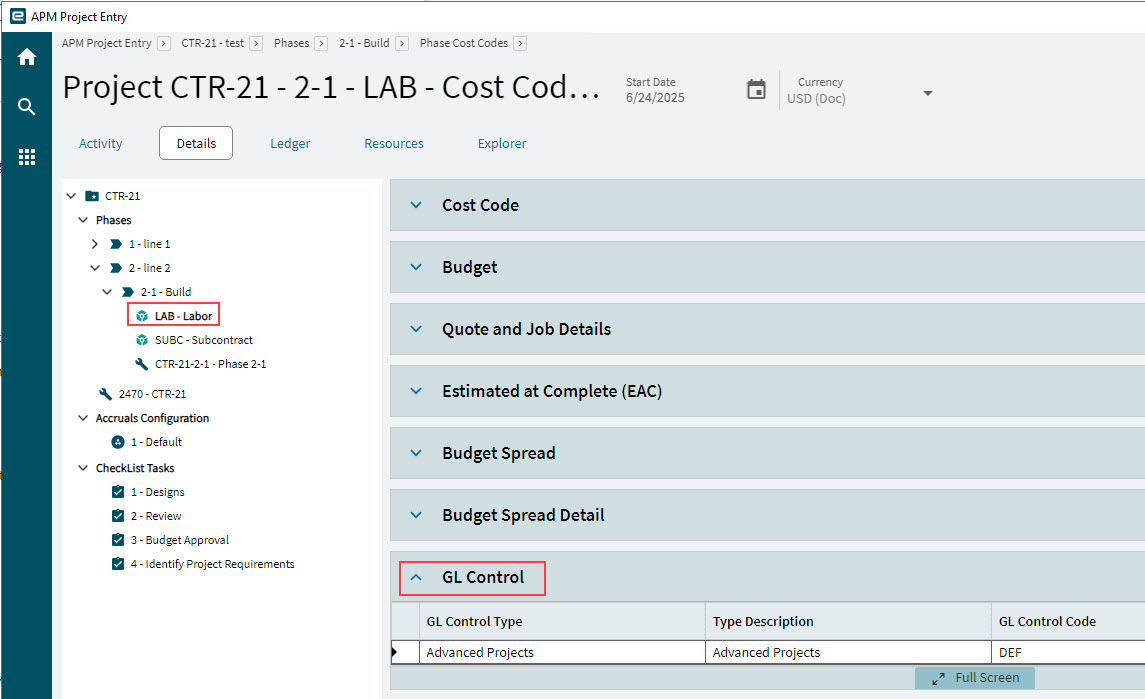Click the phase icon for 2 - line 2

(115, 268)
